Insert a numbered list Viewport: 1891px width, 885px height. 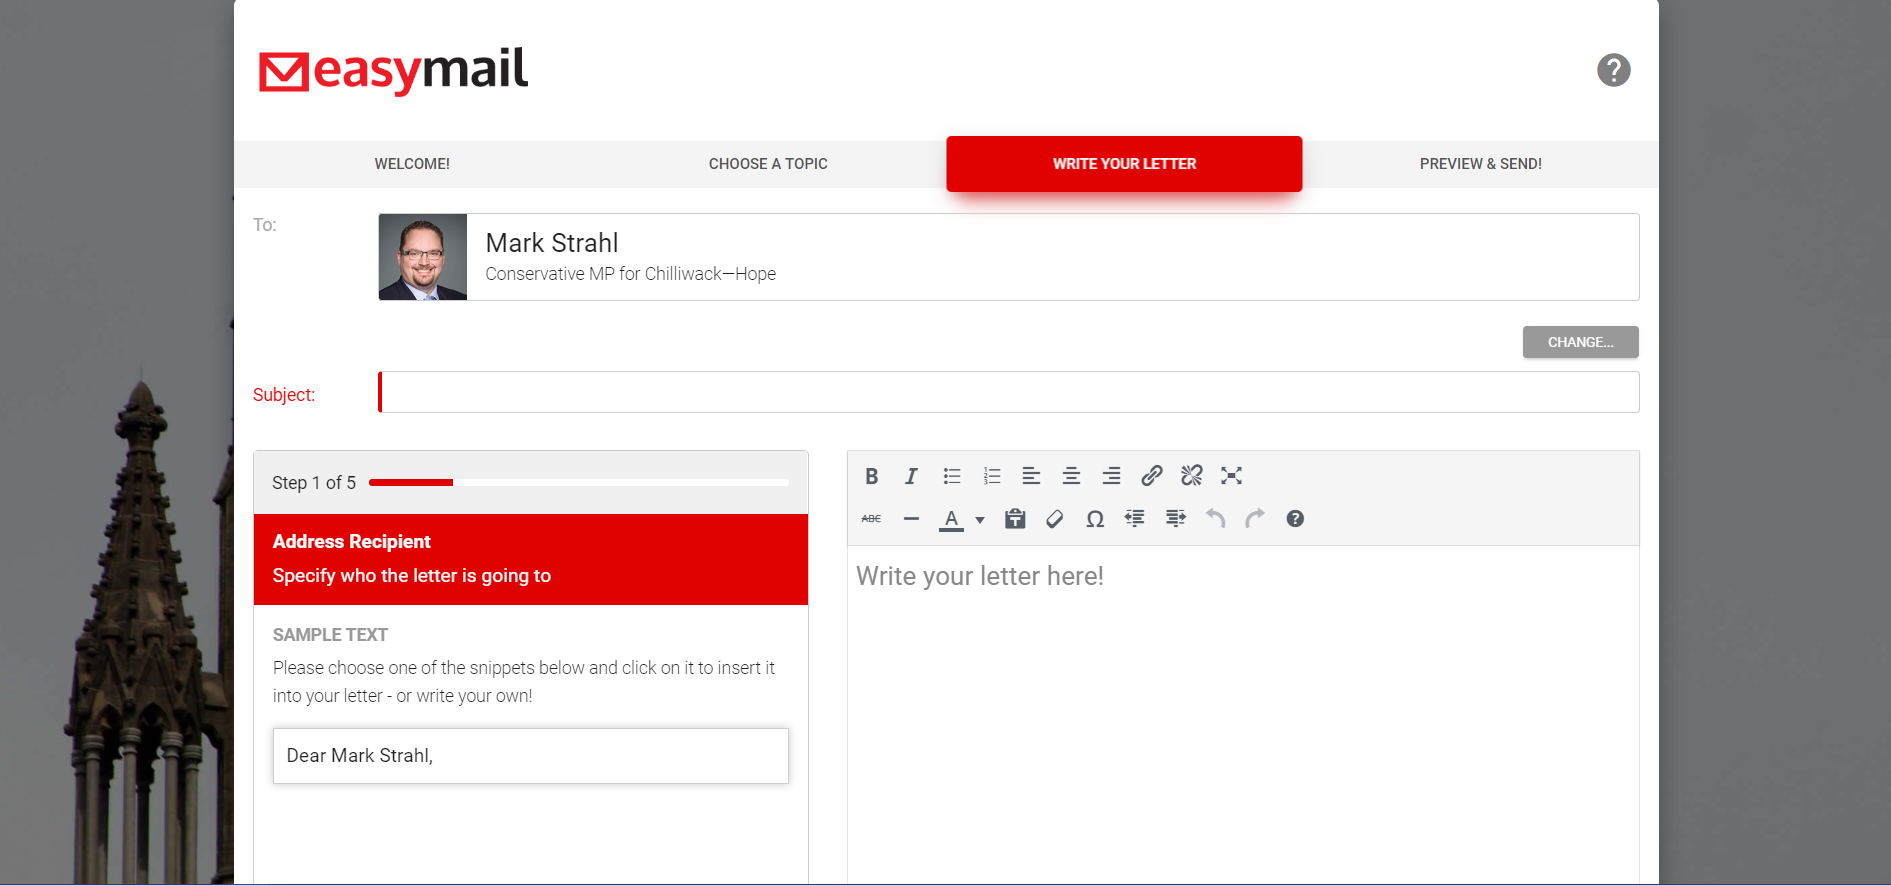coord(991,476)
